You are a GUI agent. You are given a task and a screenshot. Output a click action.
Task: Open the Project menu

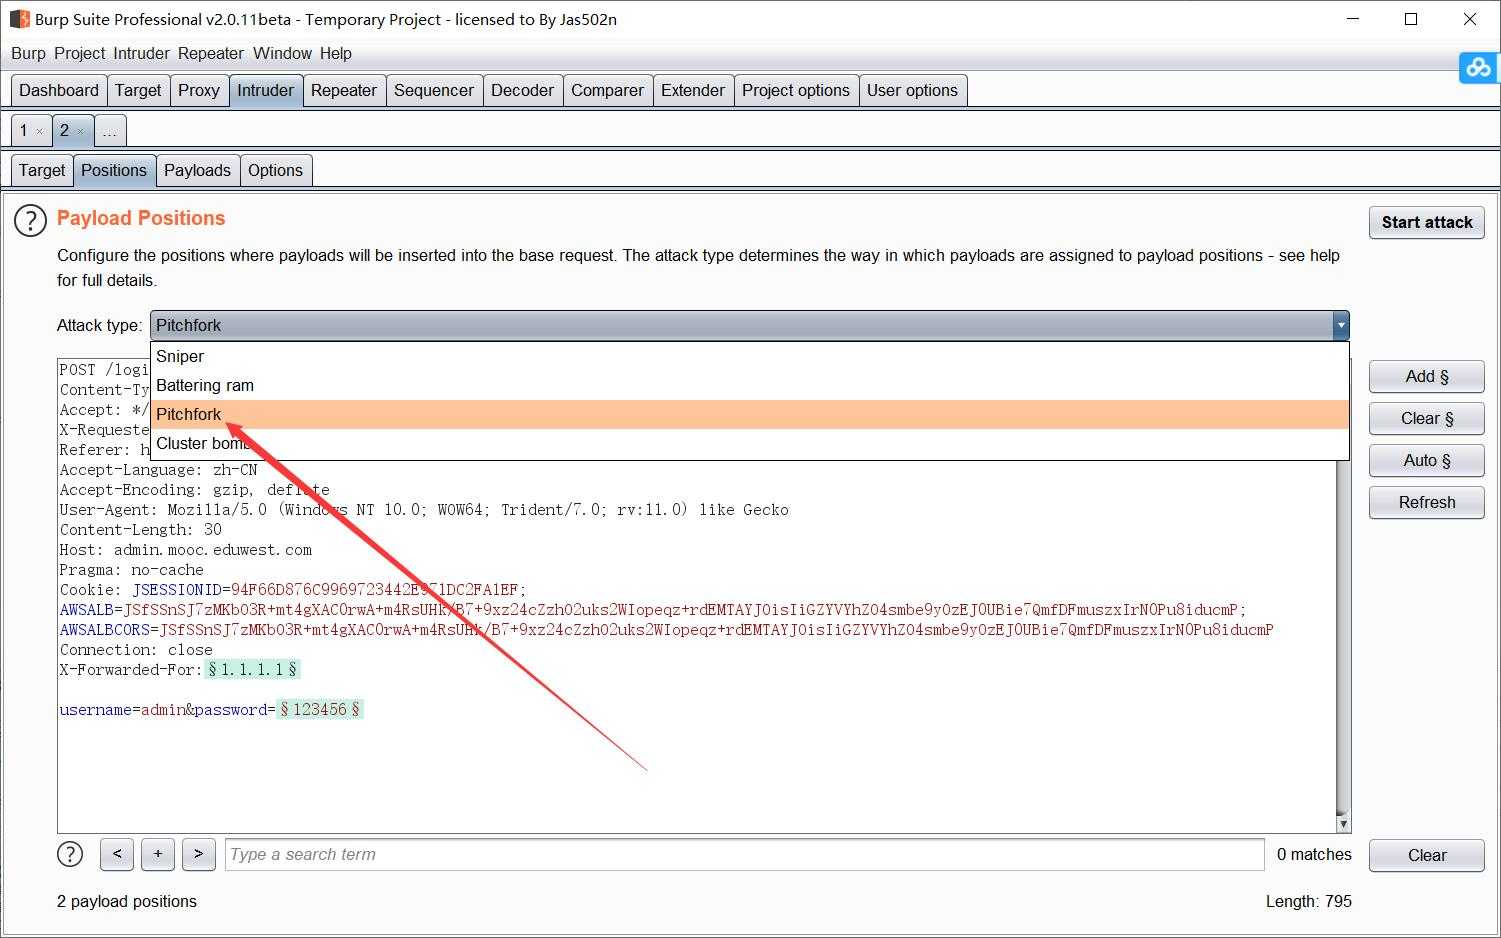click(79, 53)
